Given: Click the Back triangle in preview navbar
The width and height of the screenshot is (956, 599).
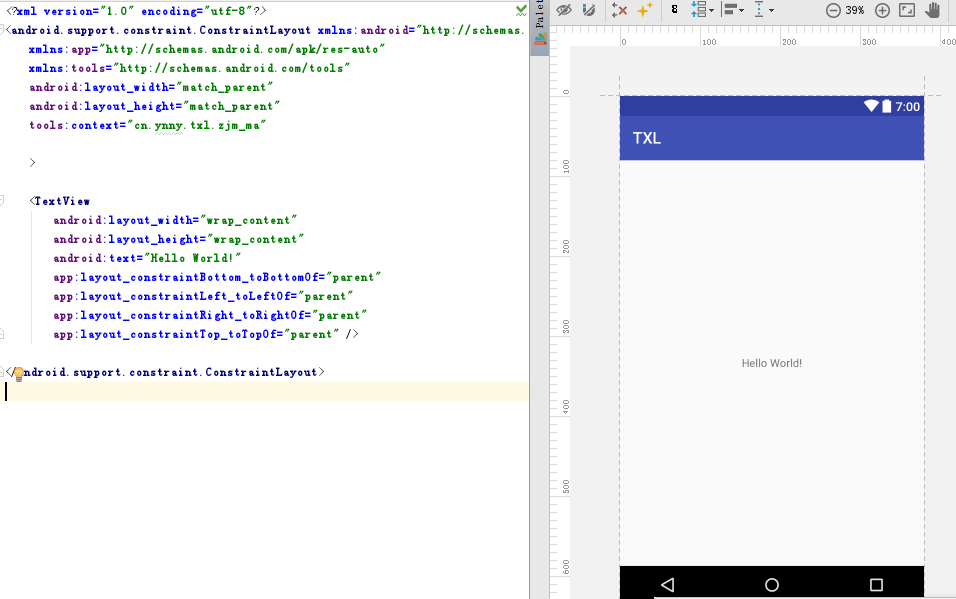Looking at the screenshot, I should point(668,585).
